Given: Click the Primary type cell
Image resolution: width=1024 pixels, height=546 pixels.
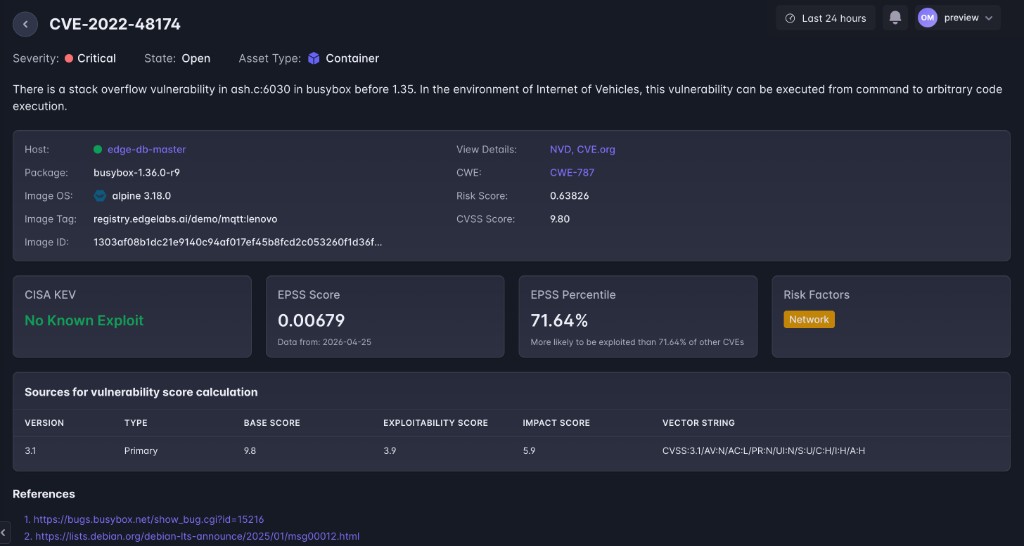Looking at the screenshot, I should coord(141,451).
